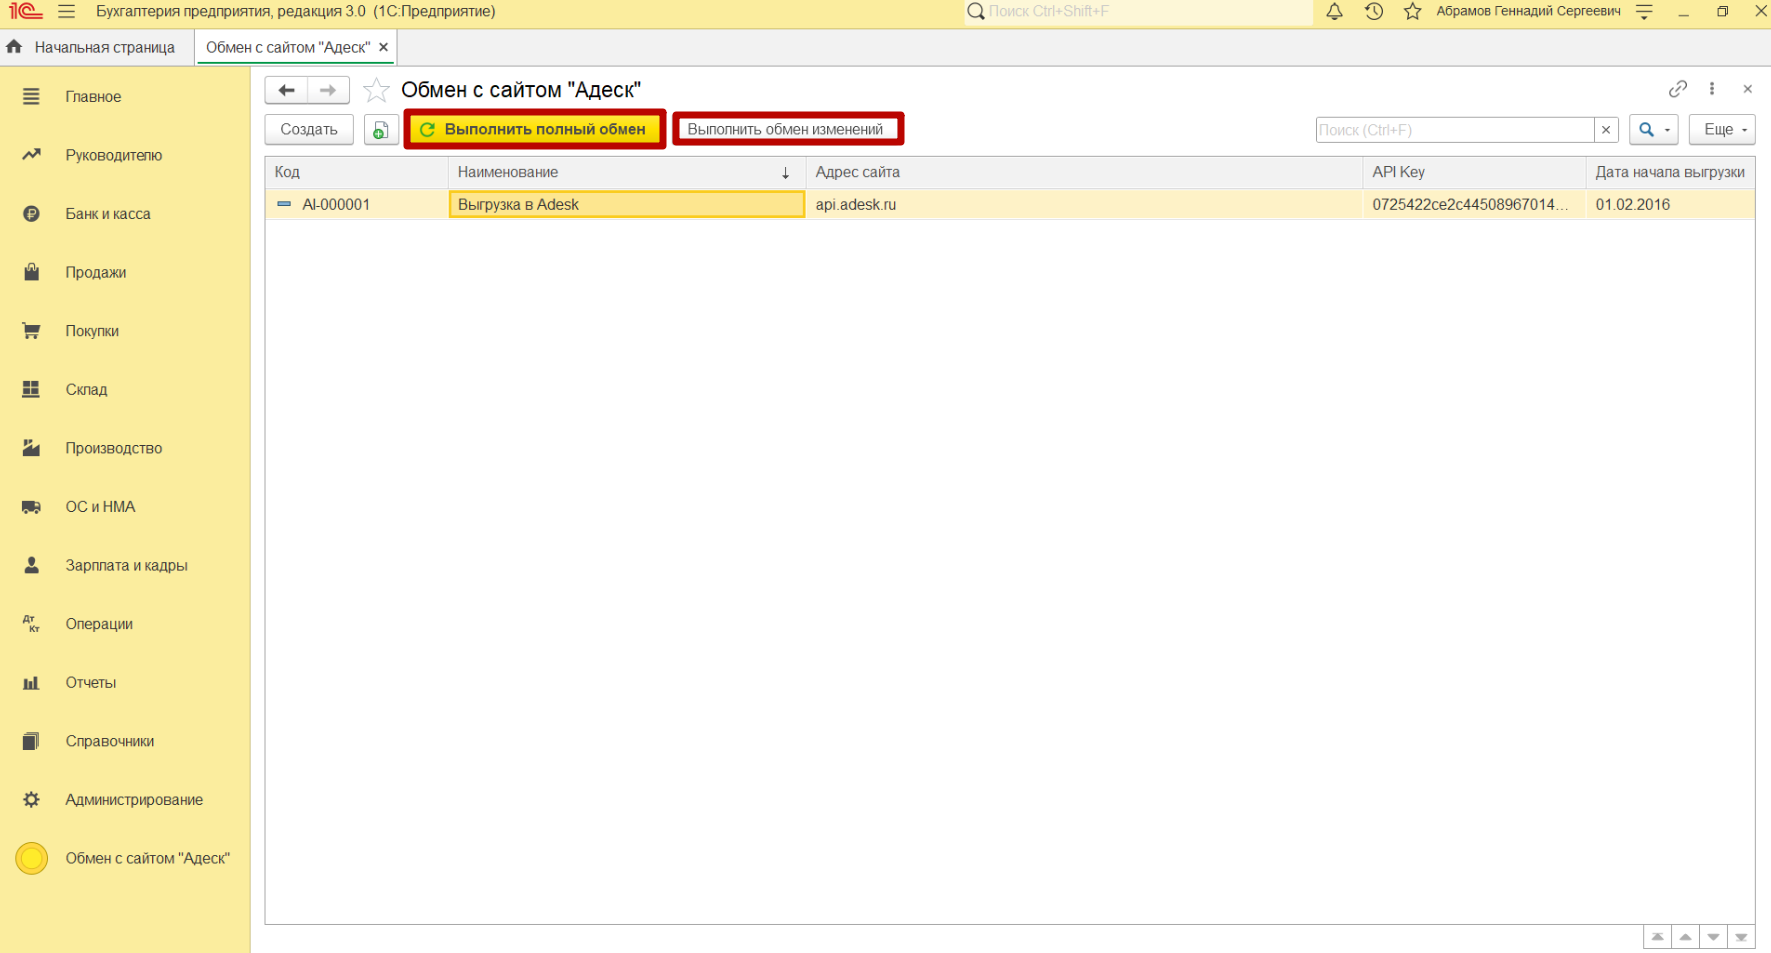Image resolution: width=1771 pixels, height=953 pixels.
Task: Select the Выгрузка в Adesk cell
Action: [x=627, y=204]
